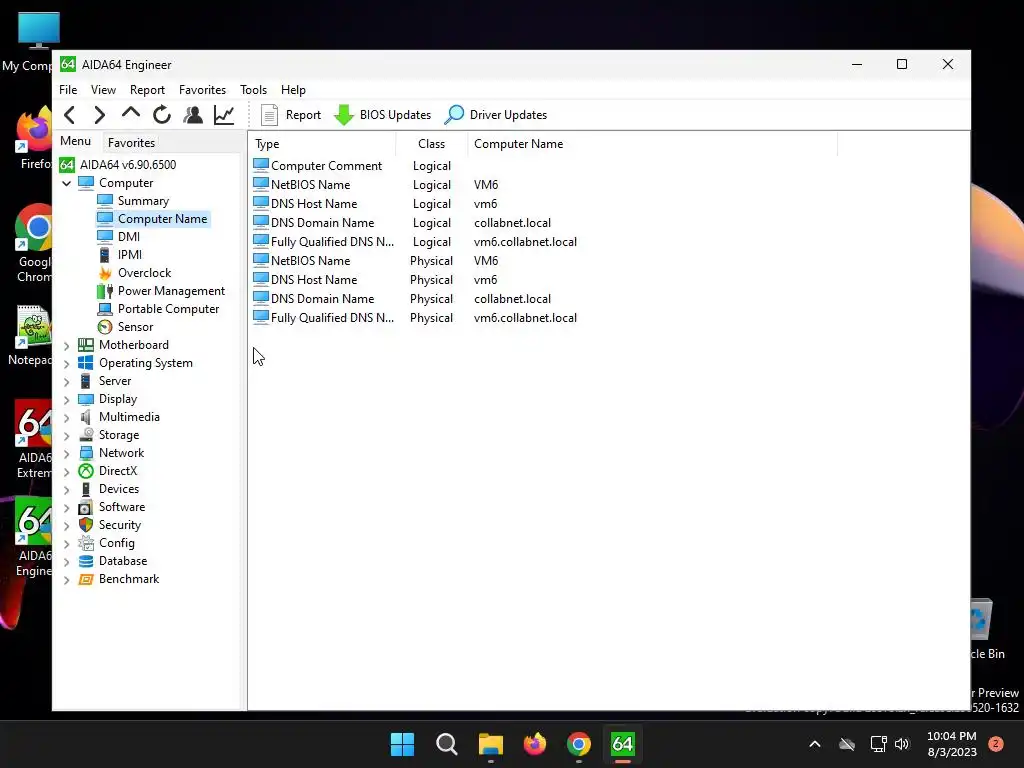Expand the Display node
The height and width of the screenshot is (768, 1024).
point(67,400)
